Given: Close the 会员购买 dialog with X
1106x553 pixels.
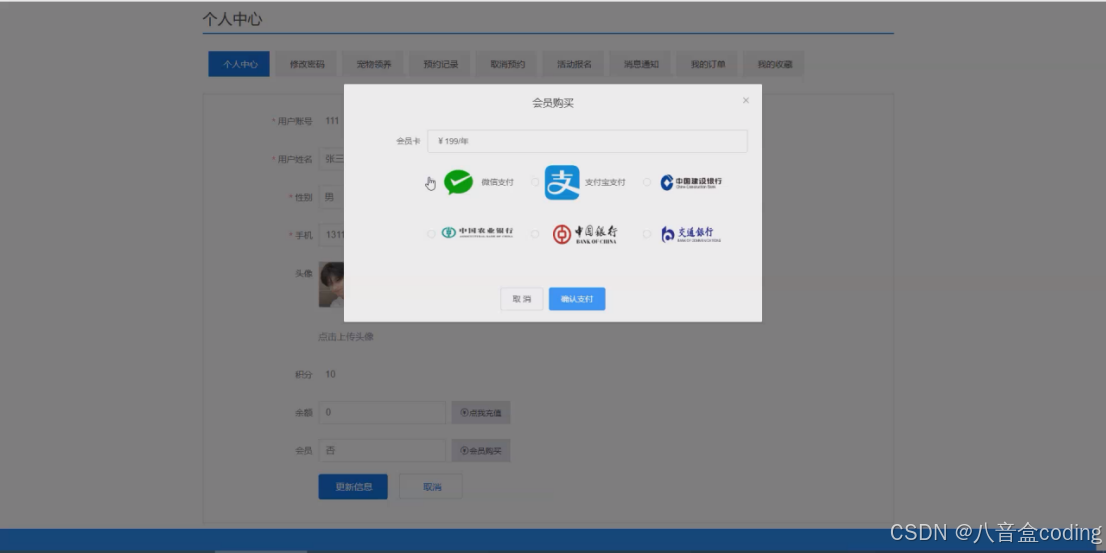Looking at the screenshot, I should (x=746, y=100).
